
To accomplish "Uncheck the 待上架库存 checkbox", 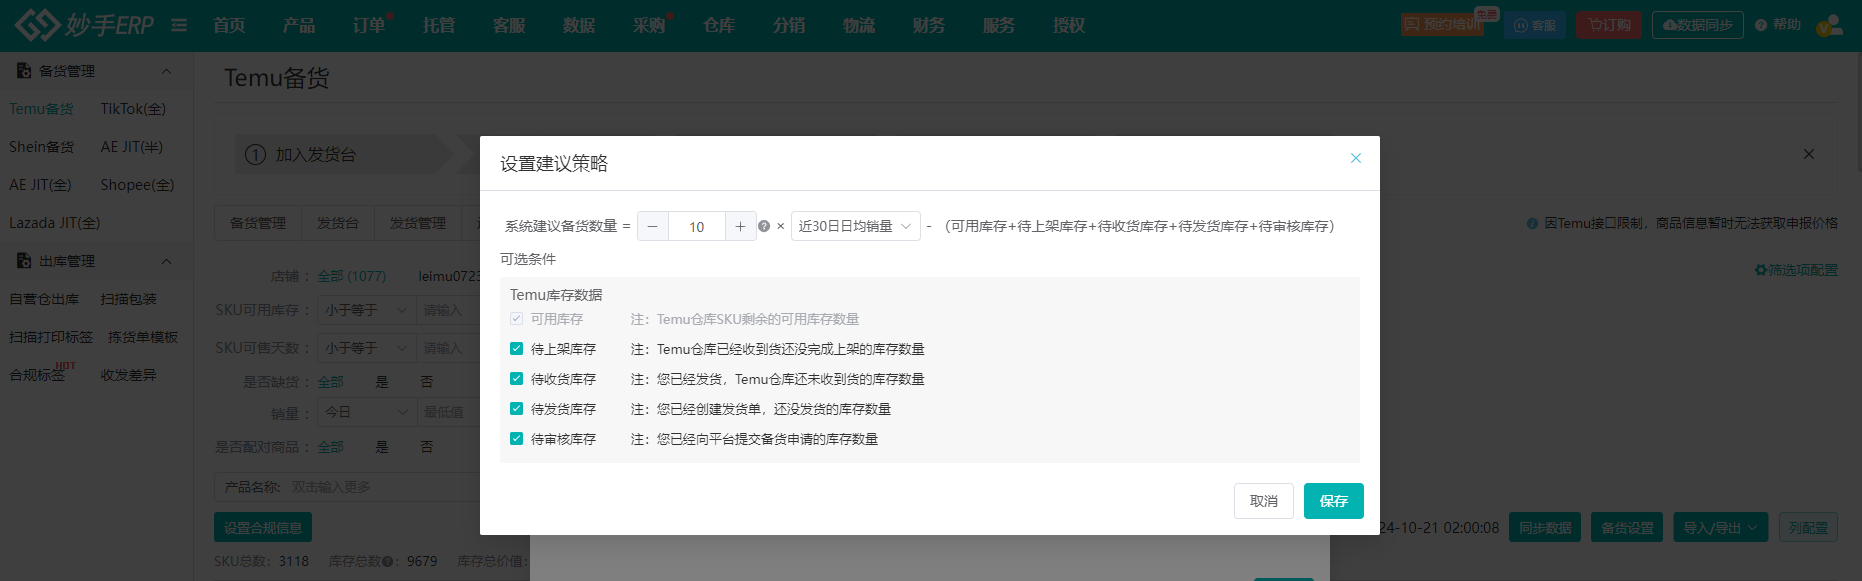I will coord(516,349).
